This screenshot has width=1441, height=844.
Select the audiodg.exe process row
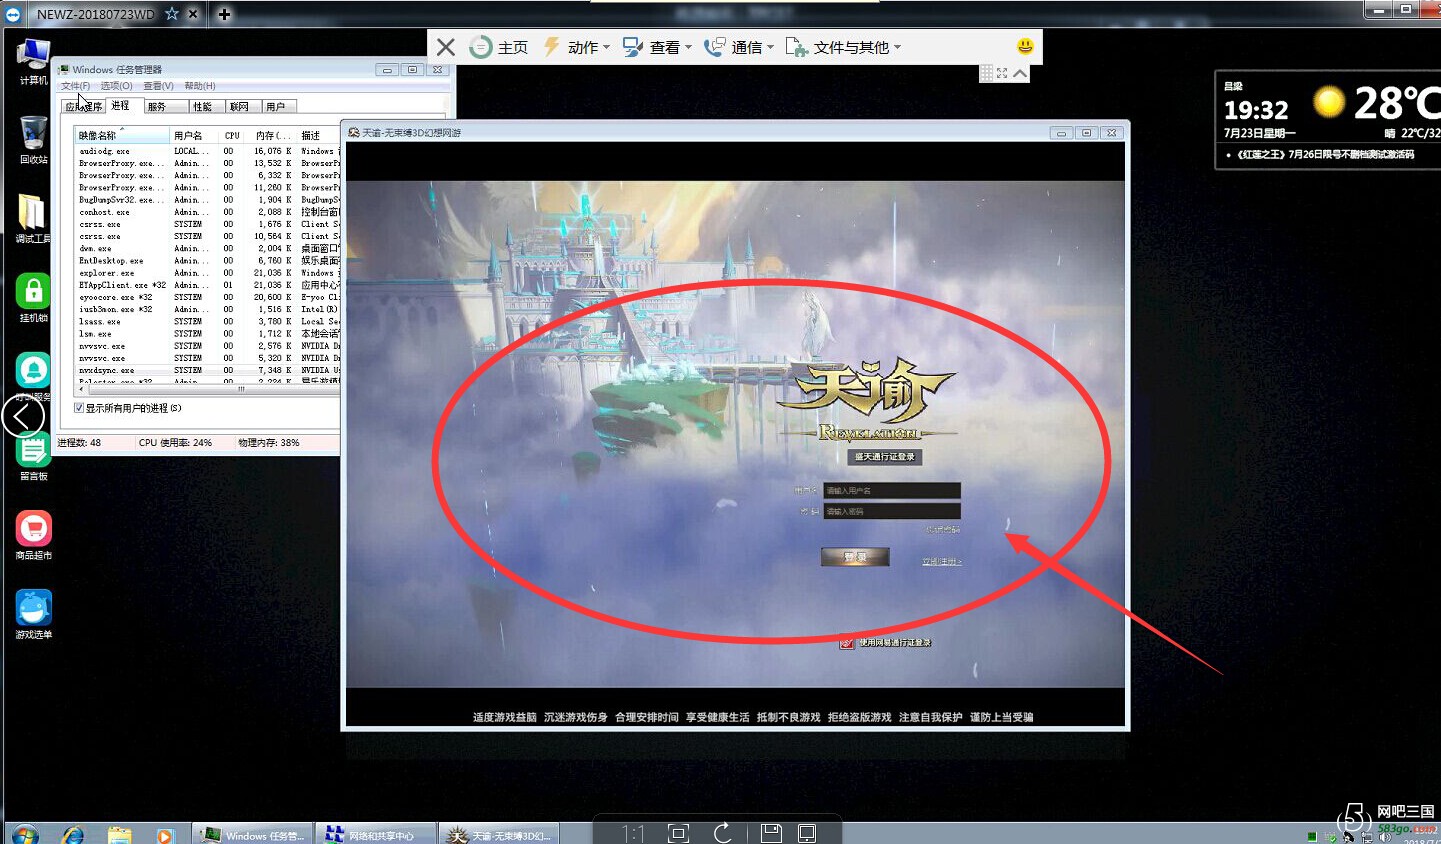pyautogui.click(x=207, y=151)
